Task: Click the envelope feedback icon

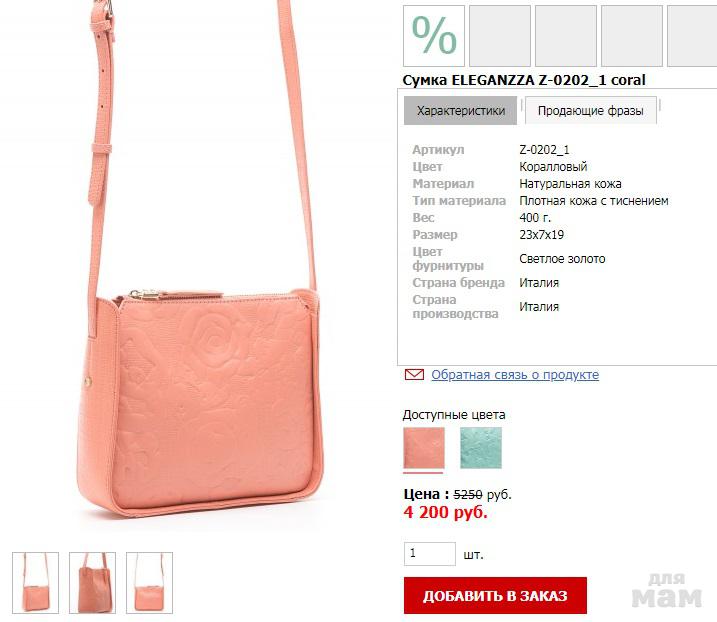Action: pos(414,375)
